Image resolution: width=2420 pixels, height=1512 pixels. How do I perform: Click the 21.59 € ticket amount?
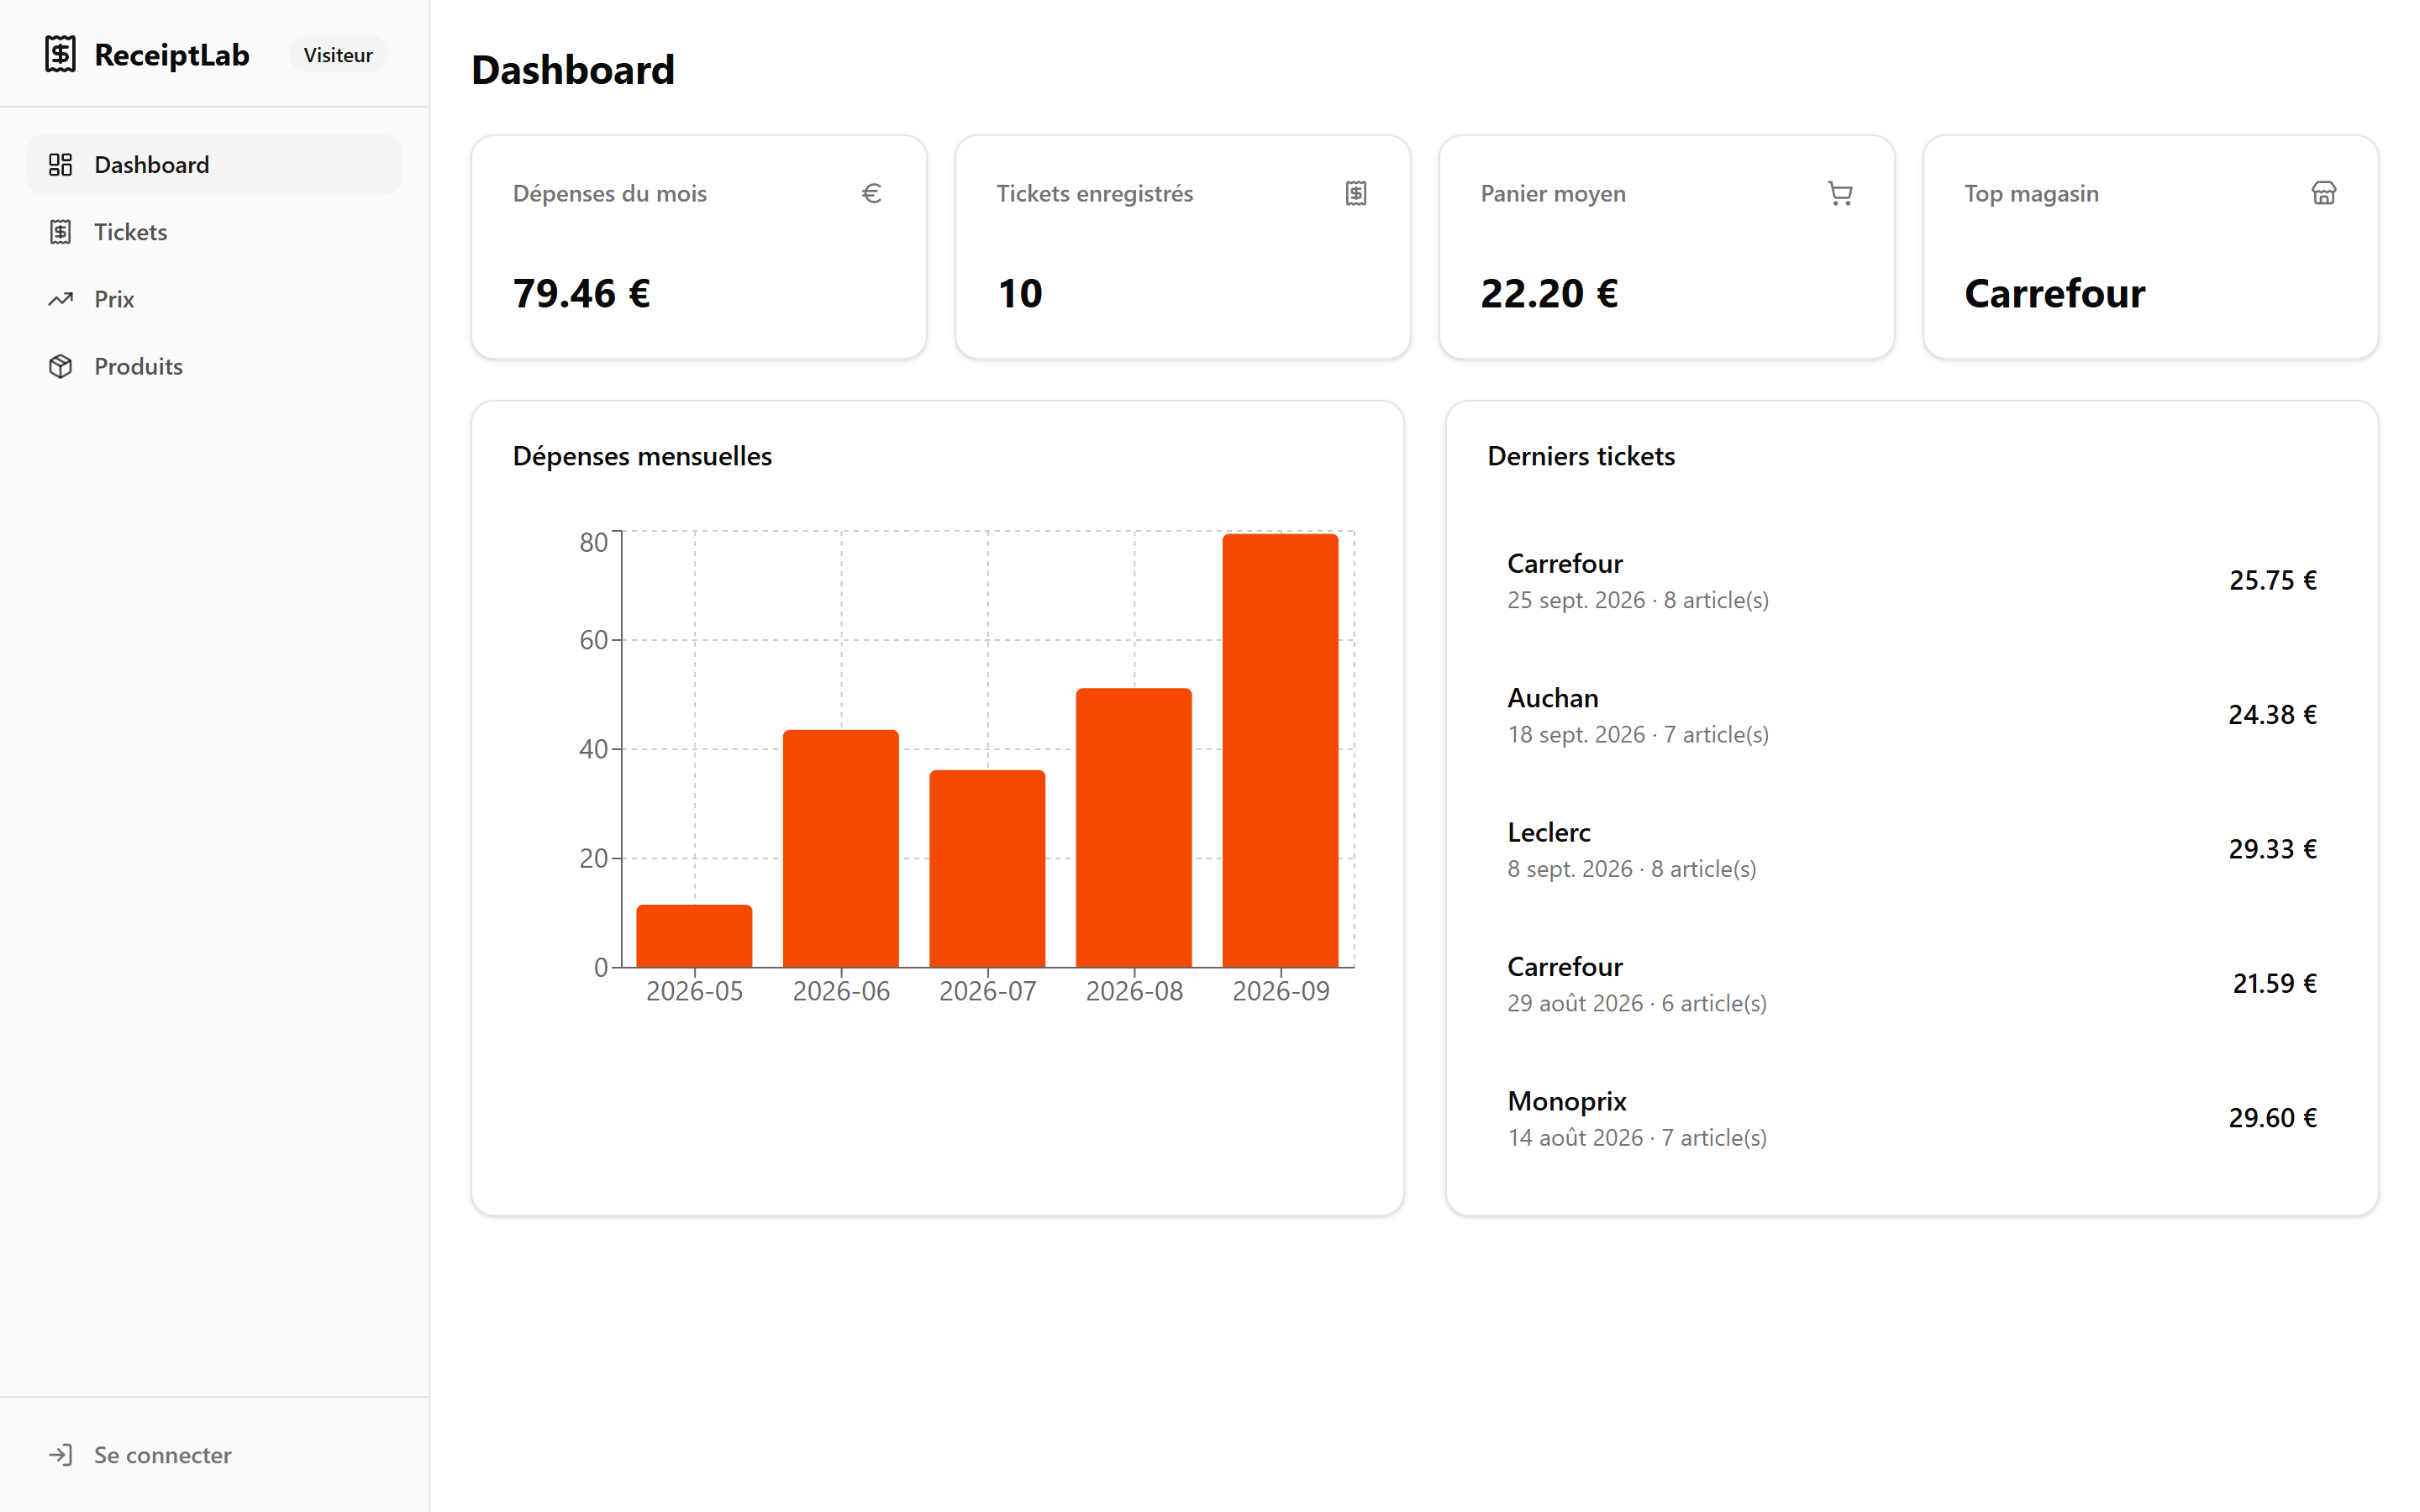coord(2275,984)
